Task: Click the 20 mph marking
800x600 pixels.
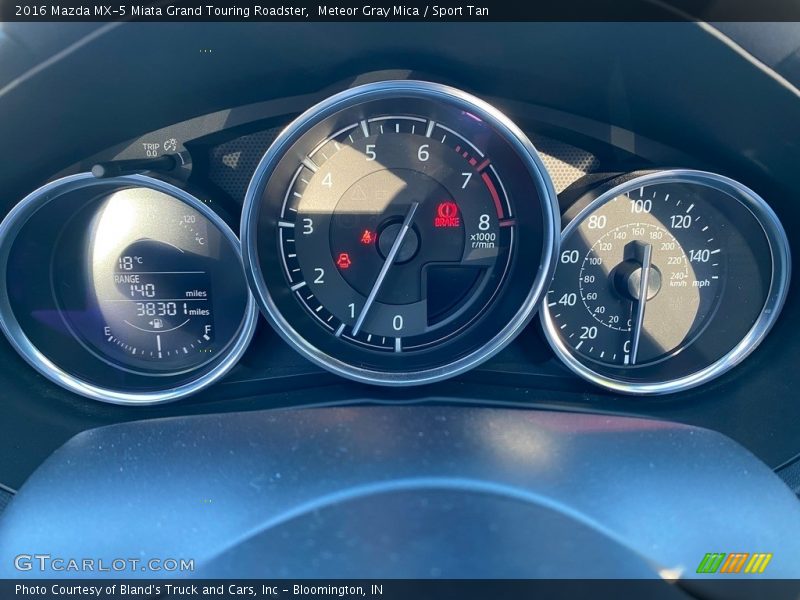Action: coord(589,333)
